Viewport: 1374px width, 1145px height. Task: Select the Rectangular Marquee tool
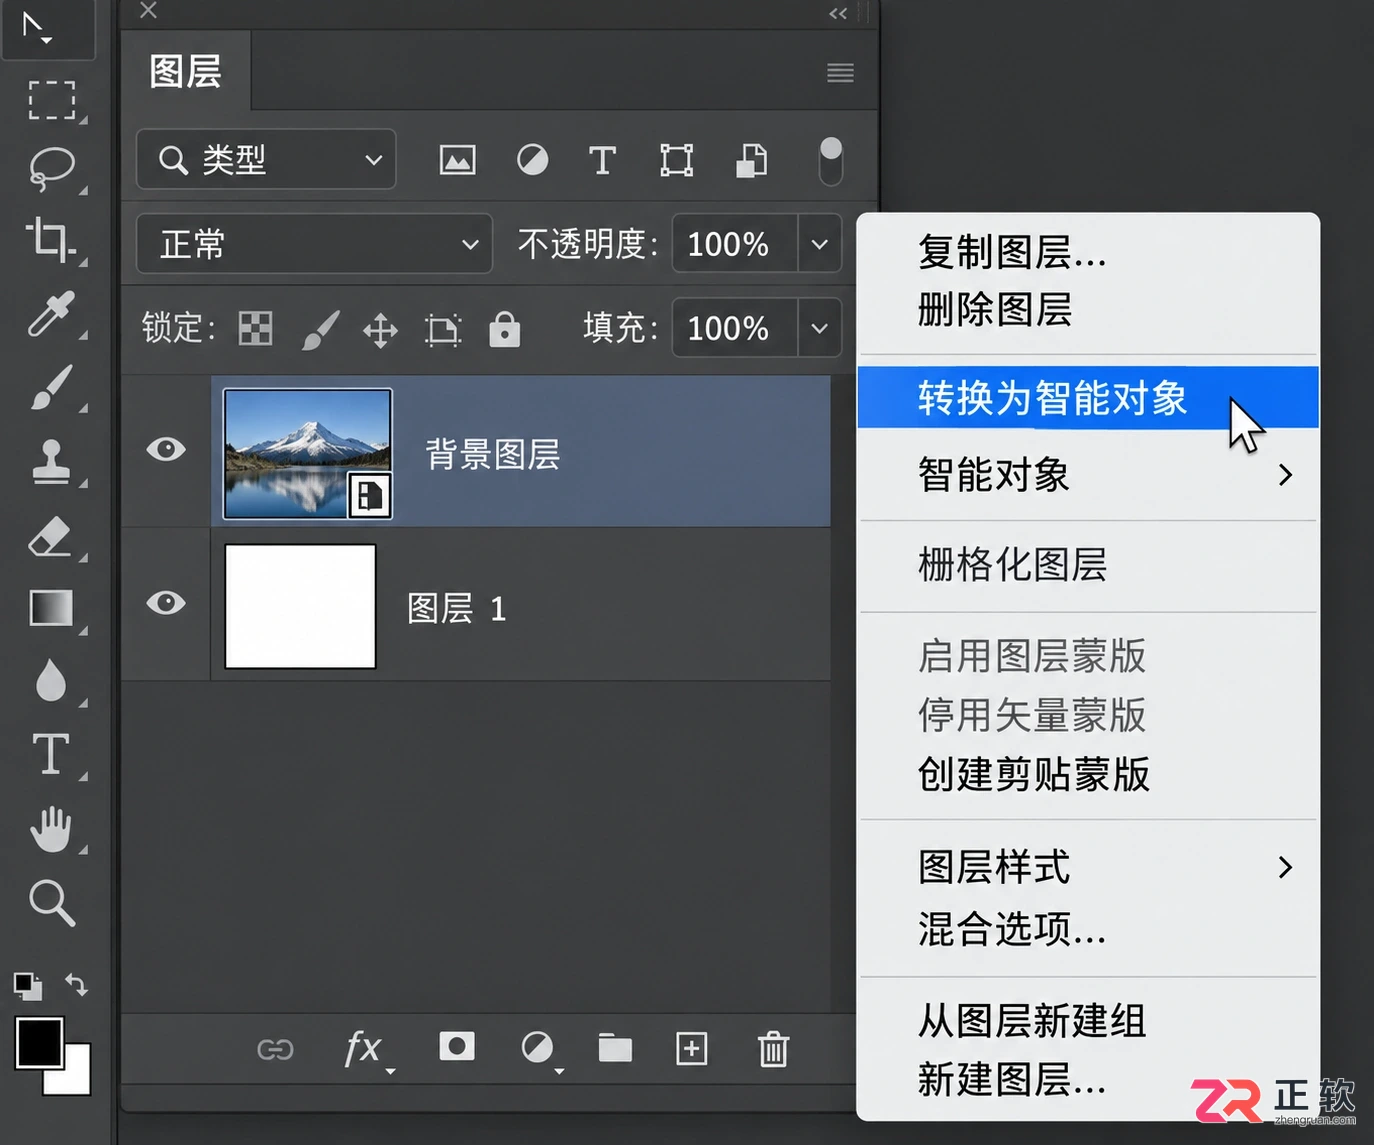(x=51, y=100)
